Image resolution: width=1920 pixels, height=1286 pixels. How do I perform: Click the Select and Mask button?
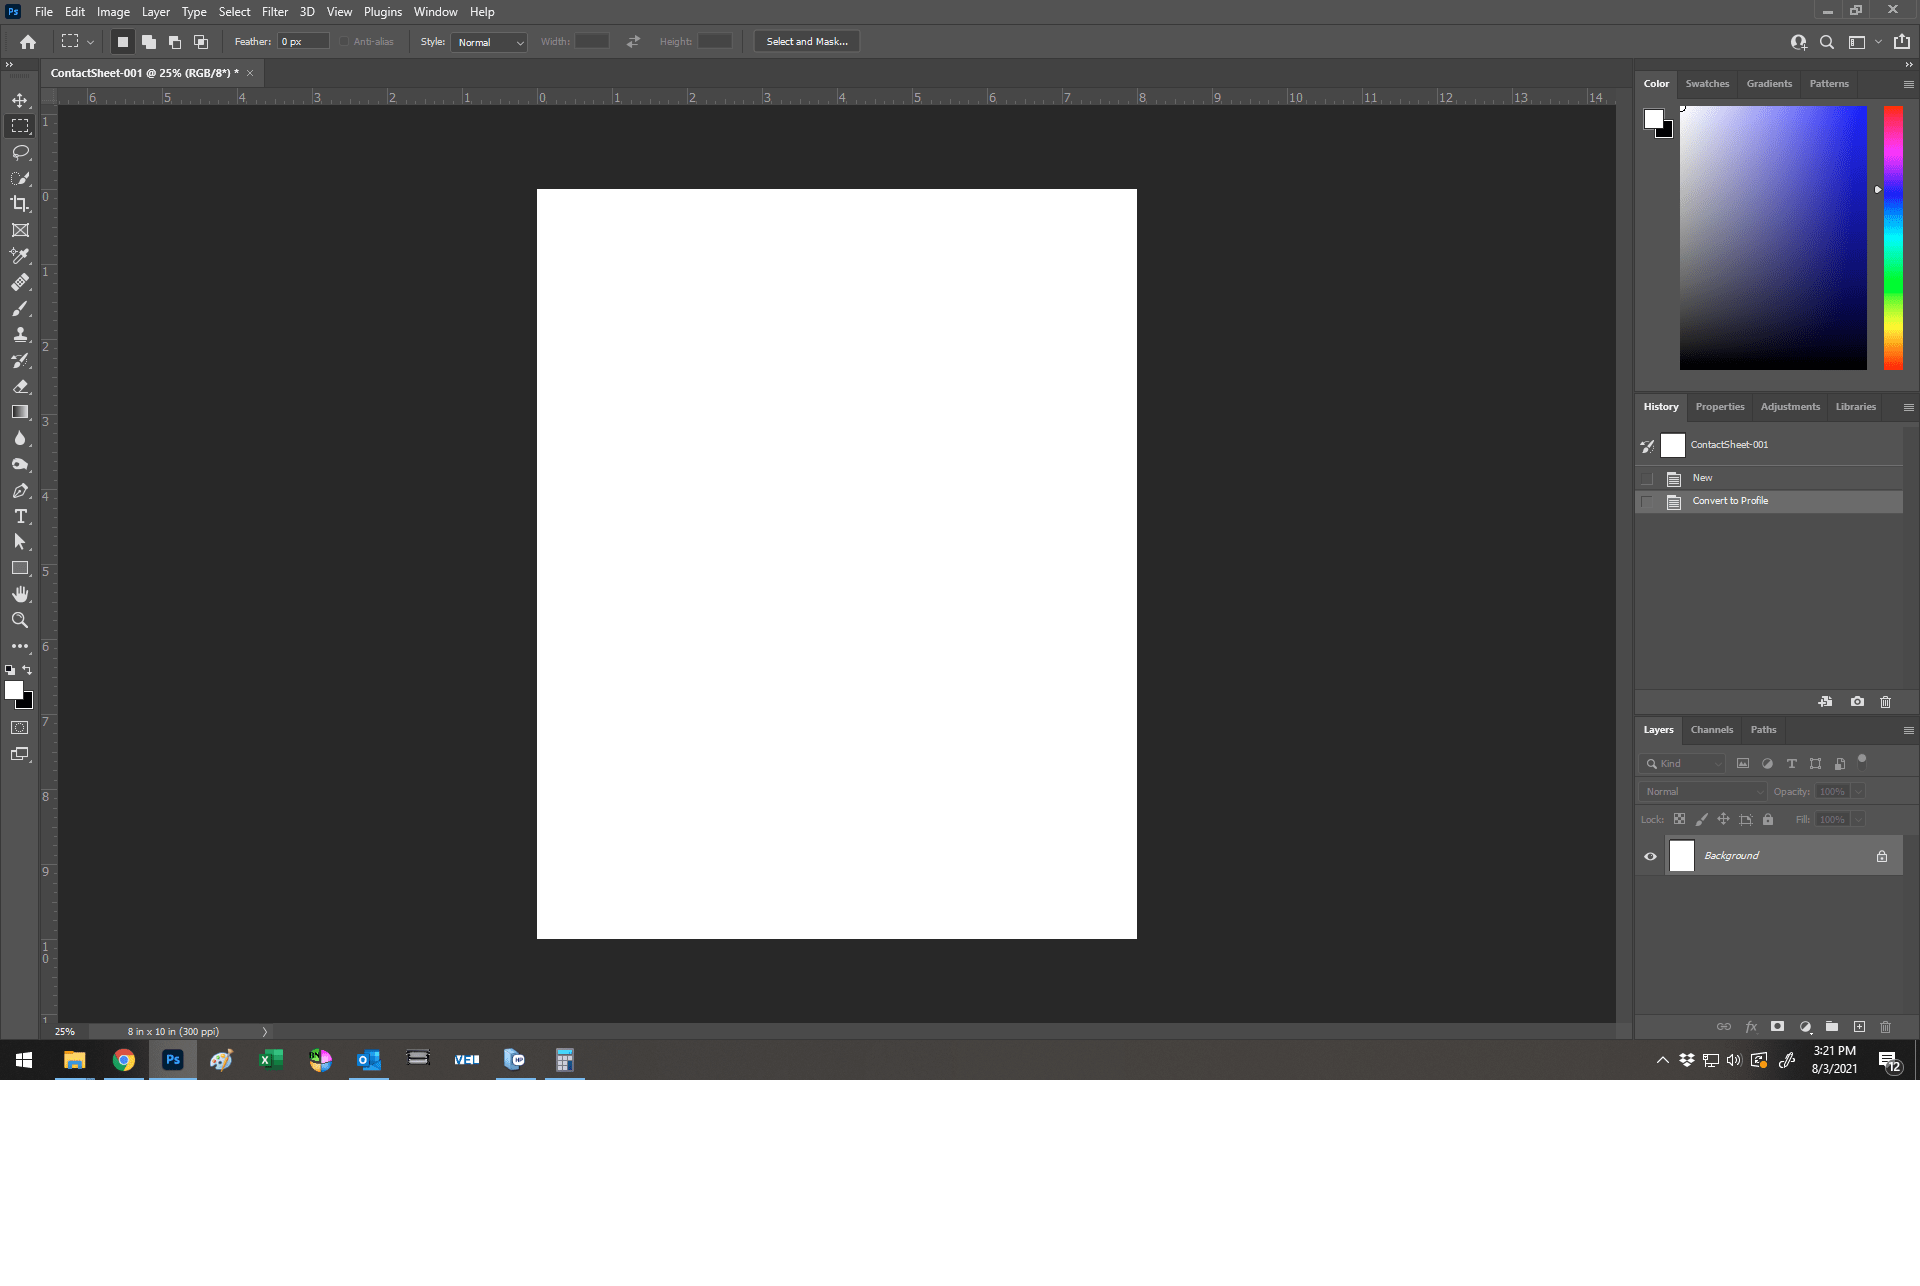806,42
